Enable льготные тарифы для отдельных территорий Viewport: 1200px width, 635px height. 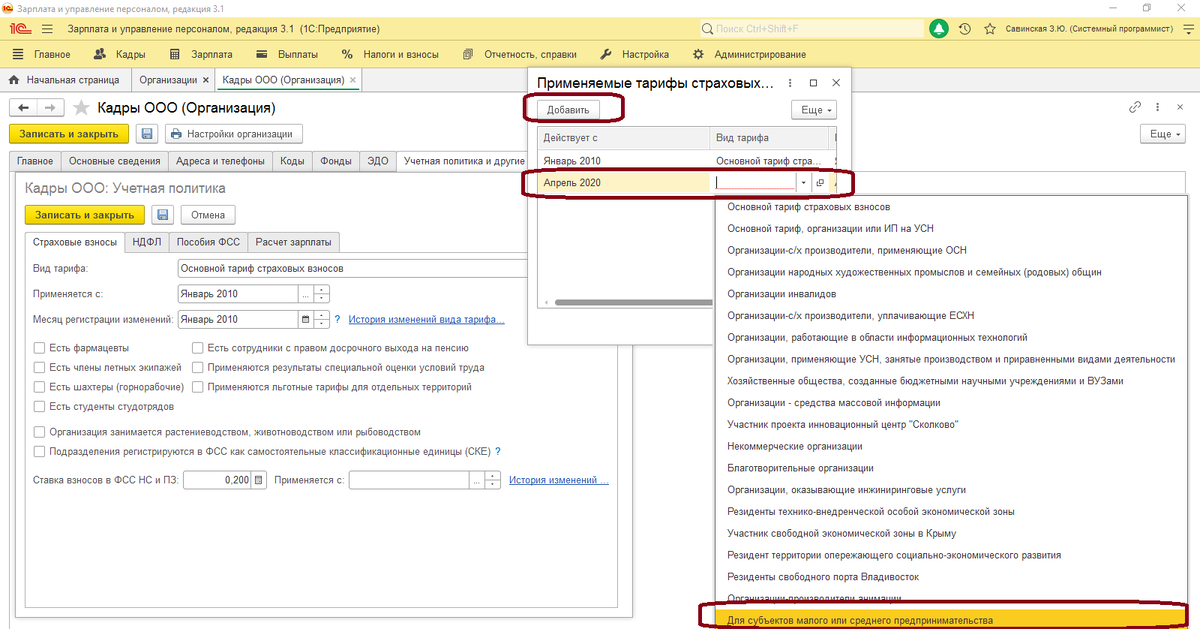197,387
